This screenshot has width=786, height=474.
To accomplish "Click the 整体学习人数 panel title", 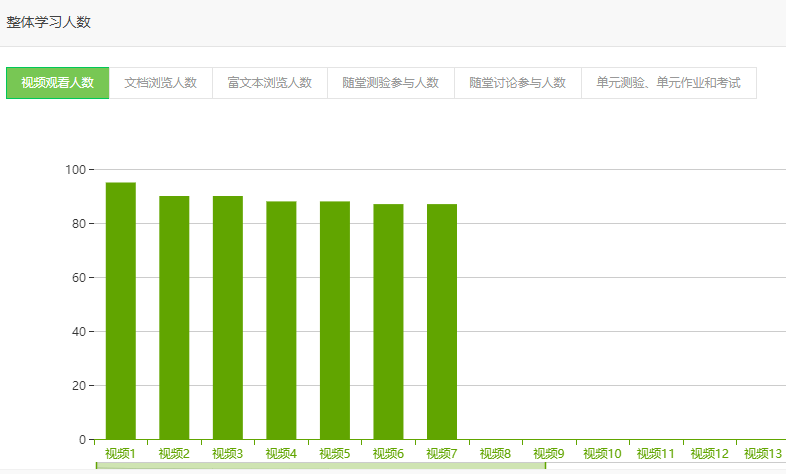I will (x=49, y=22).
